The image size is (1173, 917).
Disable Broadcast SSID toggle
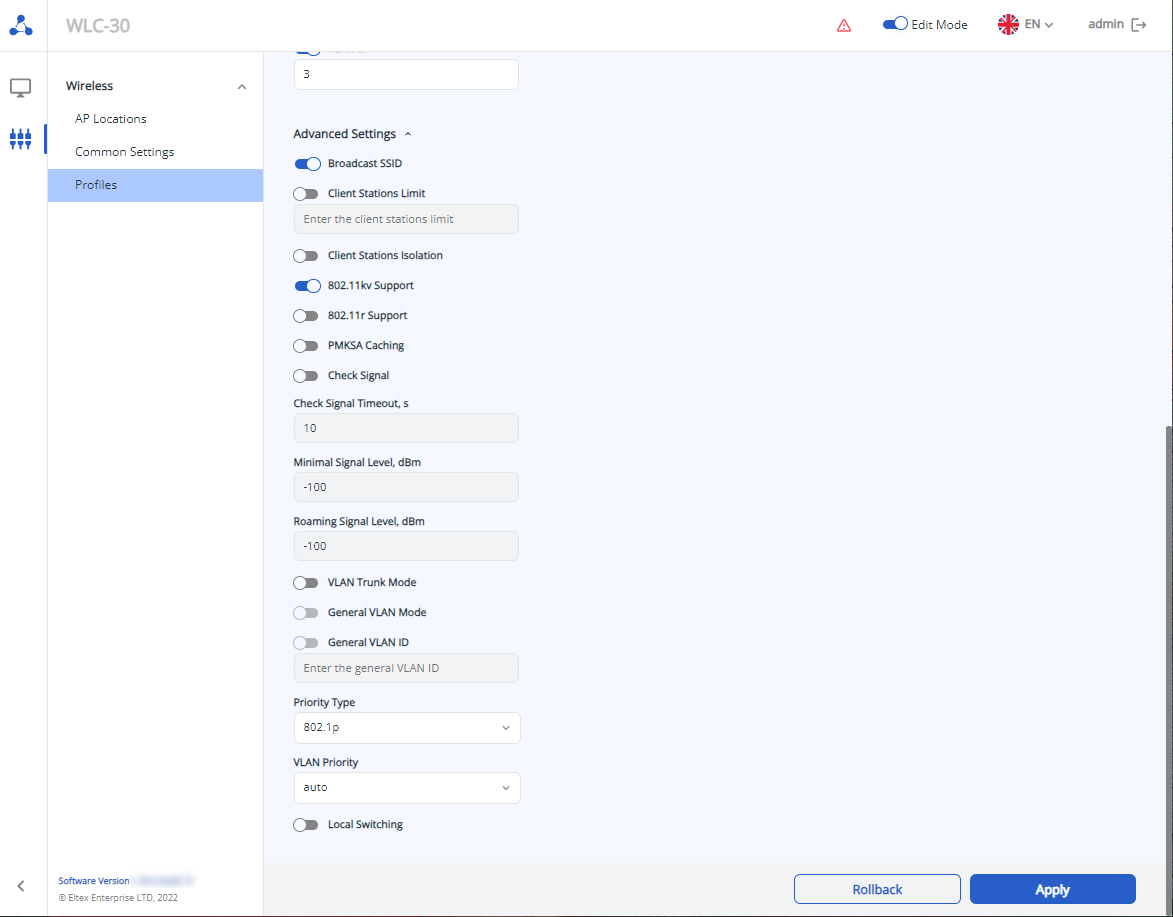click(307, 164)
